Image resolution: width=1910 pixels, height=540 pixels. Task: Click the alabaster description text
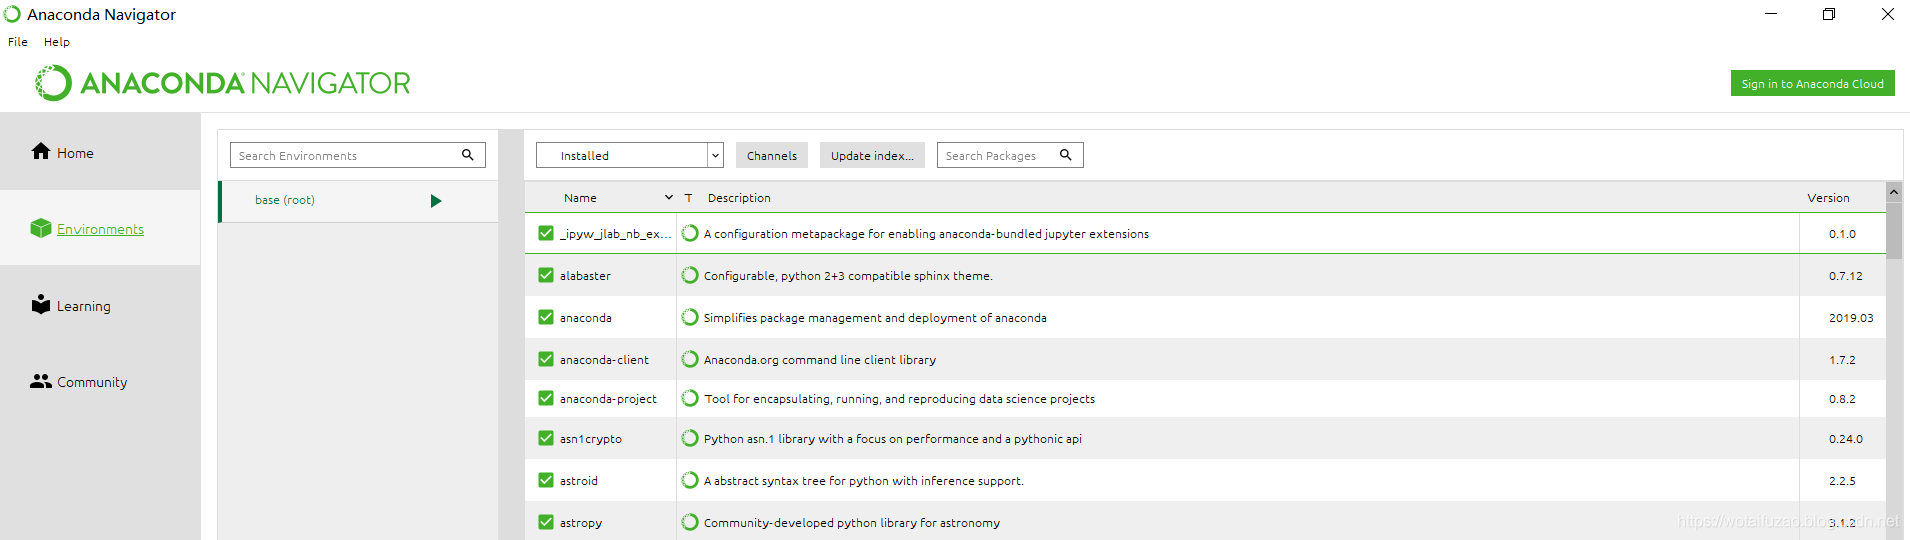coord(848,276)
